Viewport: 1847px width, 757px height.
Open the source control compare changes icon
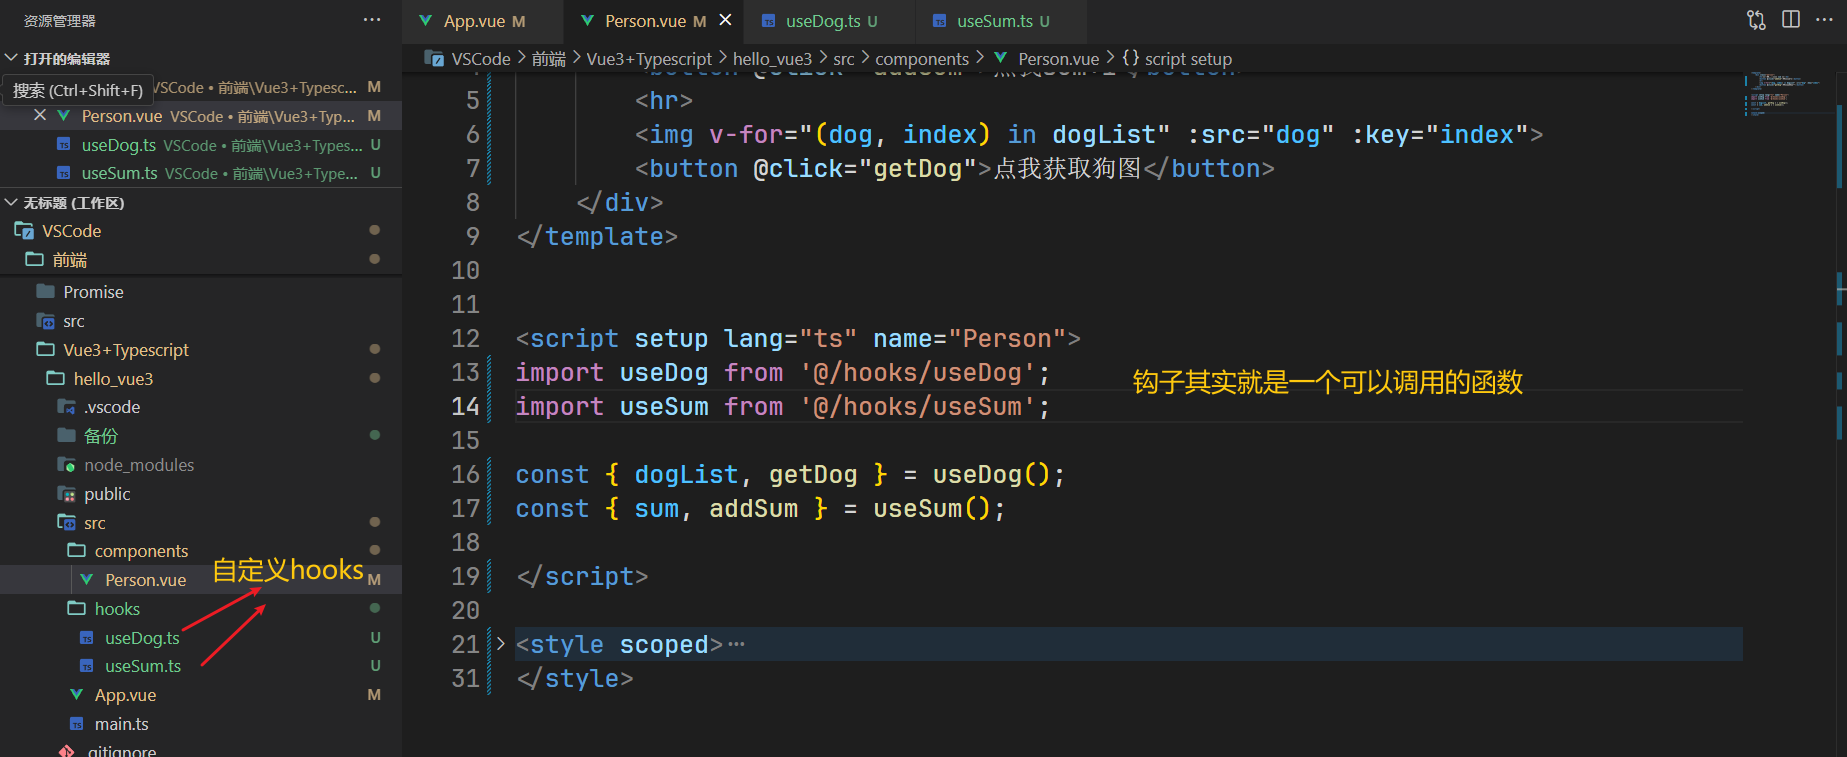coord(1756,20)
